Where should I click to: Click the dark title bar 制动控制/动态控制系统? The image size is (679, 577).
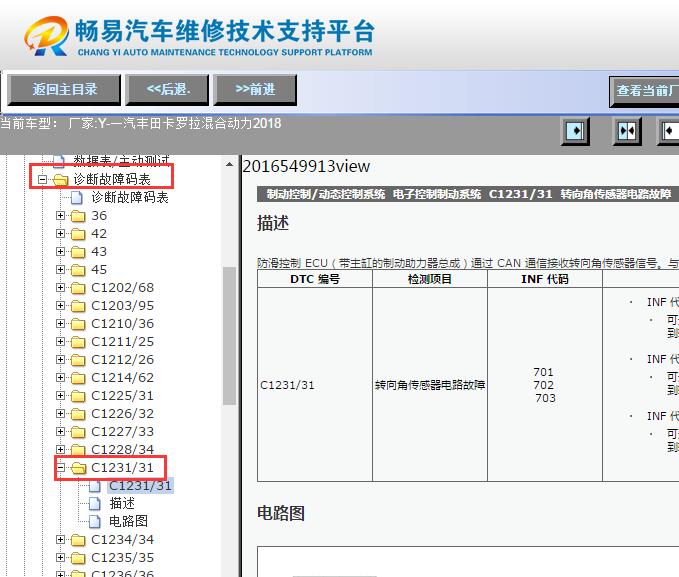point(468,194)
